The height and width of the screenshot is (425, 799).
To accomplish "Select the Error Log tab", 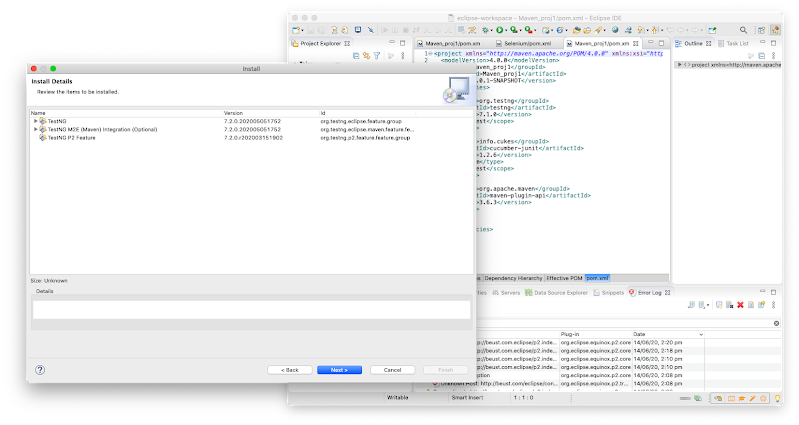I will (x=649, y=293).
